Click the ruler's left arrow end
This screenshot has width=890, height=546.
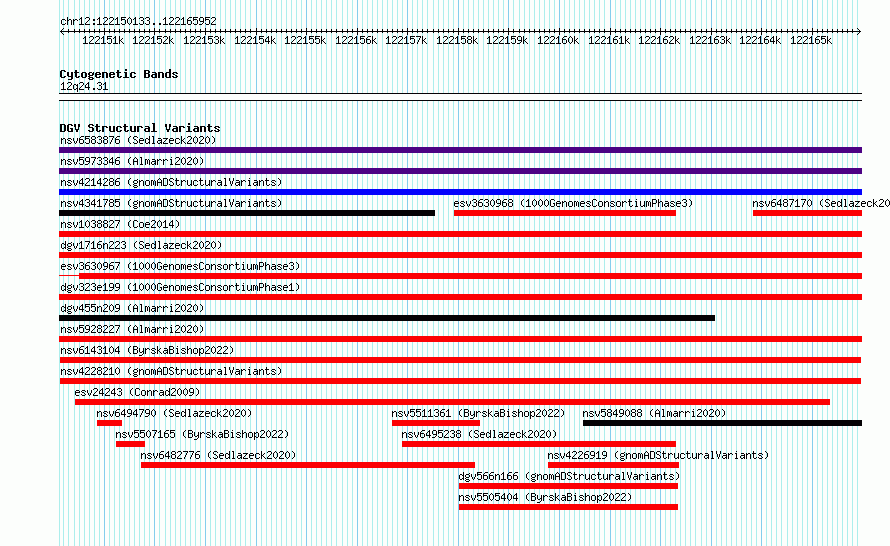62,32
